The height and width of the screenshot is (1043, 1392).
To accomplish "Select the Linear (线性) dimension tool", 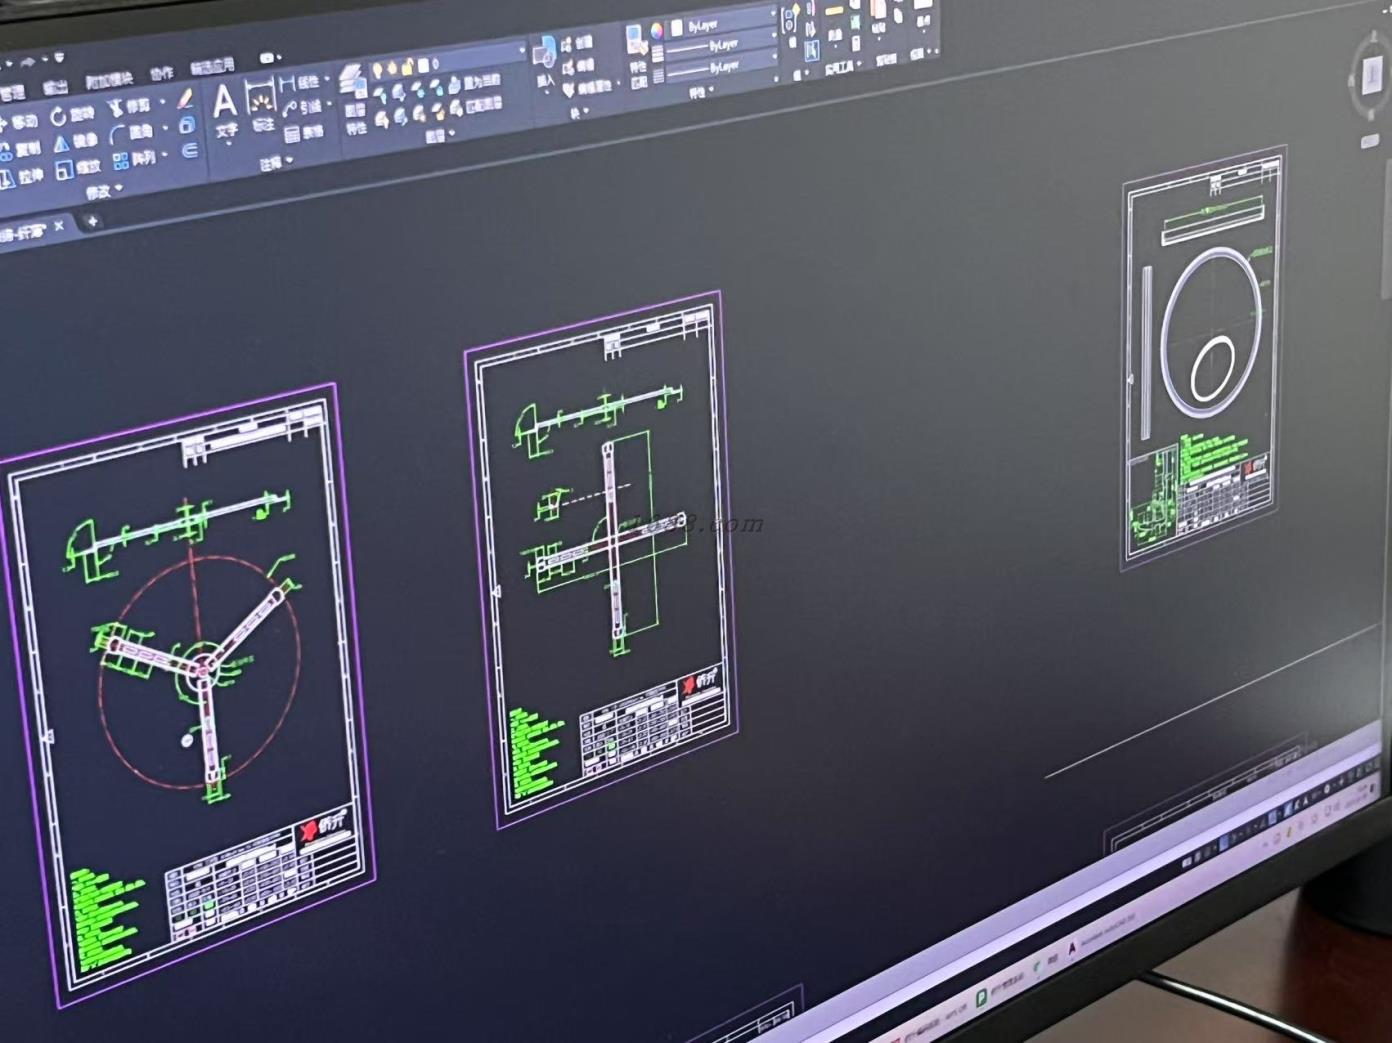I will tap(300, 82).
